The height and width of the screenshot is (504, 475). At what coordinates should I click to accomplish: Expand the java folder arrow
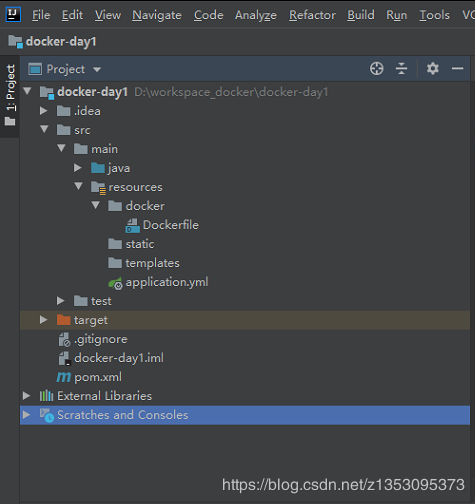(78, 168)
